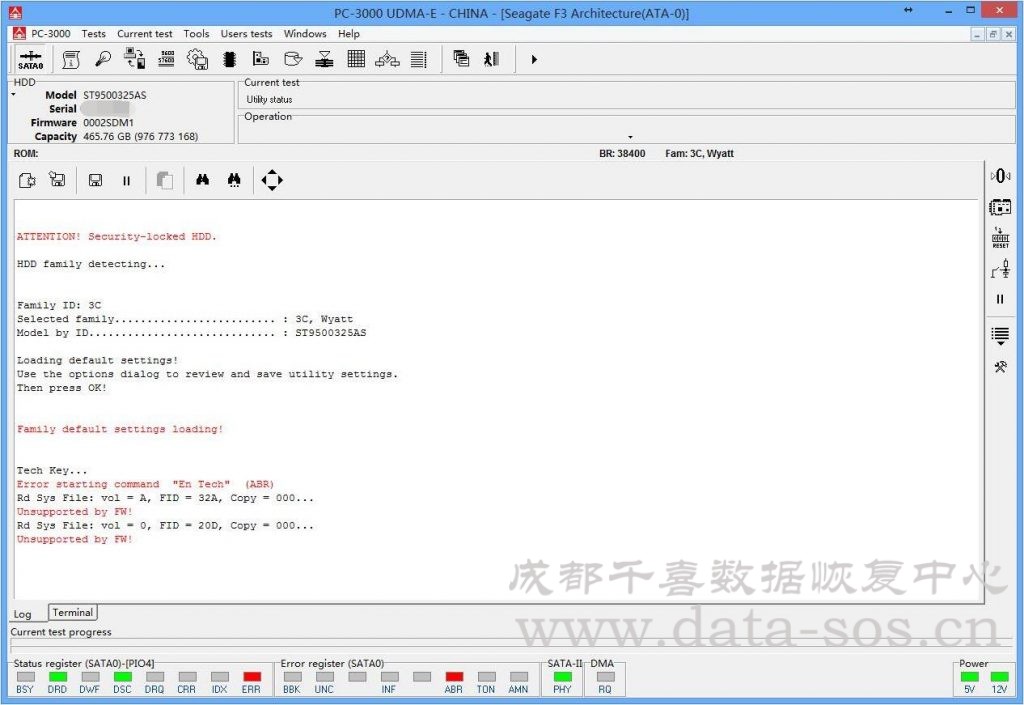1024x705 pixels.
Task: Open the PC-3000 menu
Action: 50,33
